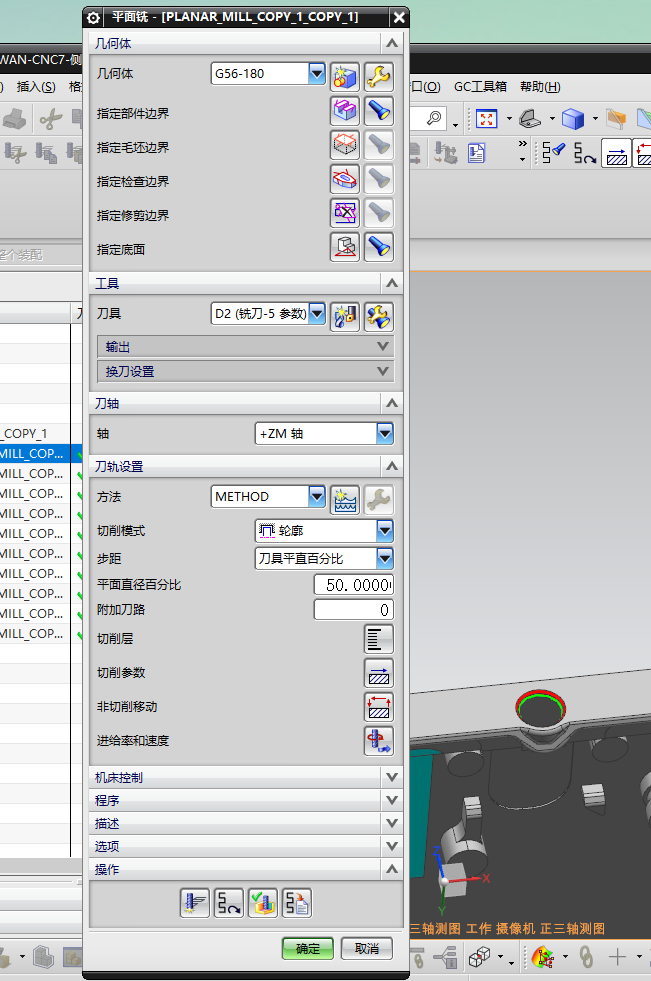Open the geometry G56-180 dropdown
The image size is (651, 981).
(317, 73)
